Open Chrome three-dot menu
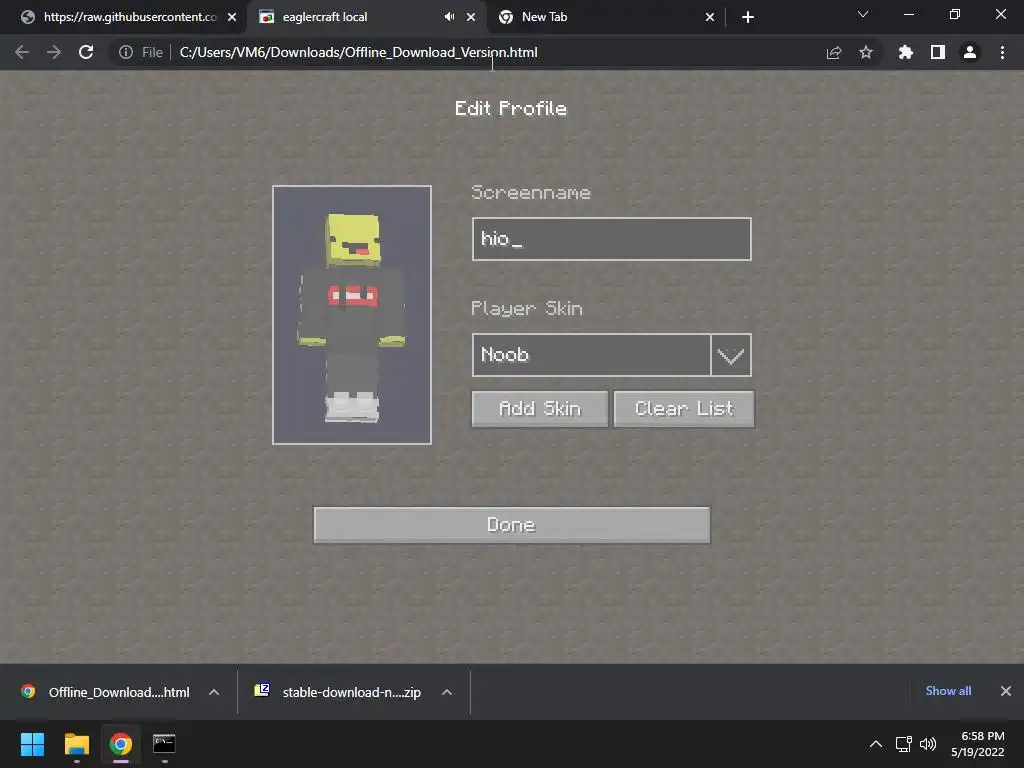Image resolution: width=1024 pixels, height=768 pixels. tap(1002, 52)
